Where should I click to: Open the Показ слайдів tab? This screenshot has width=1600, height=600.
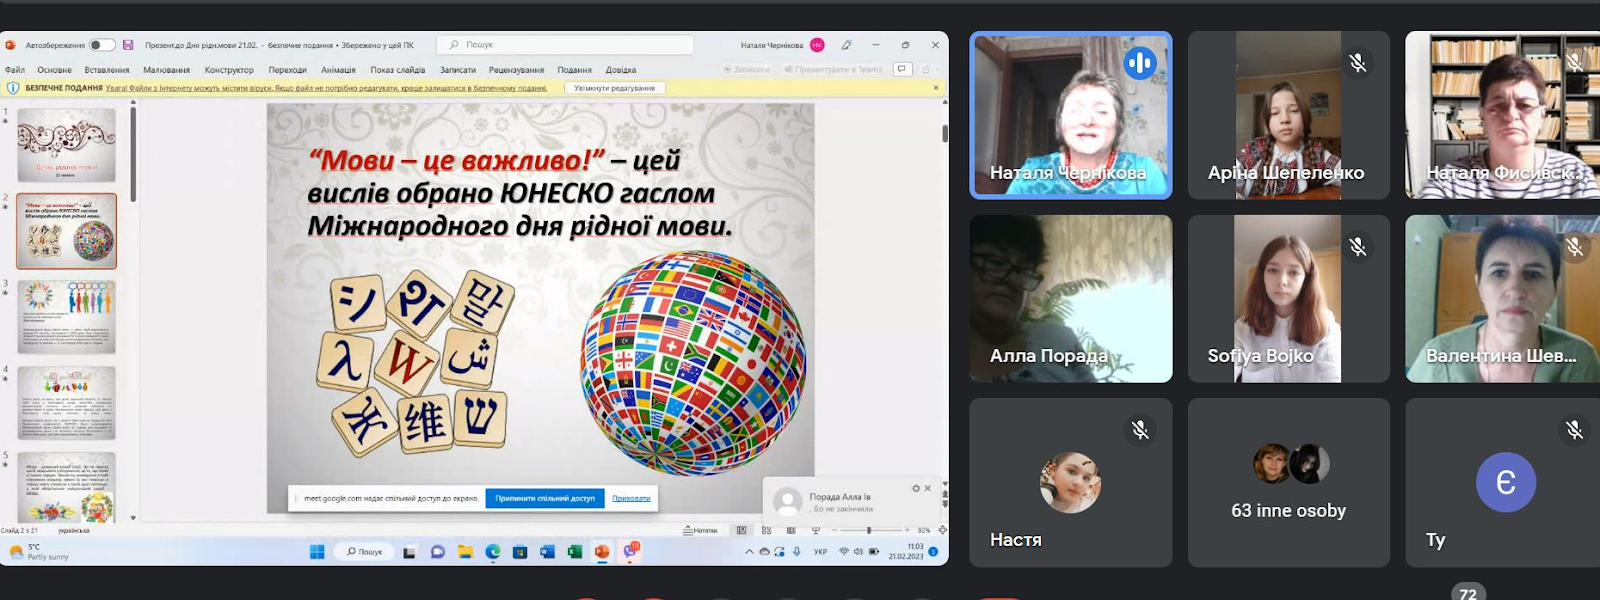click(x=398, y=70)
